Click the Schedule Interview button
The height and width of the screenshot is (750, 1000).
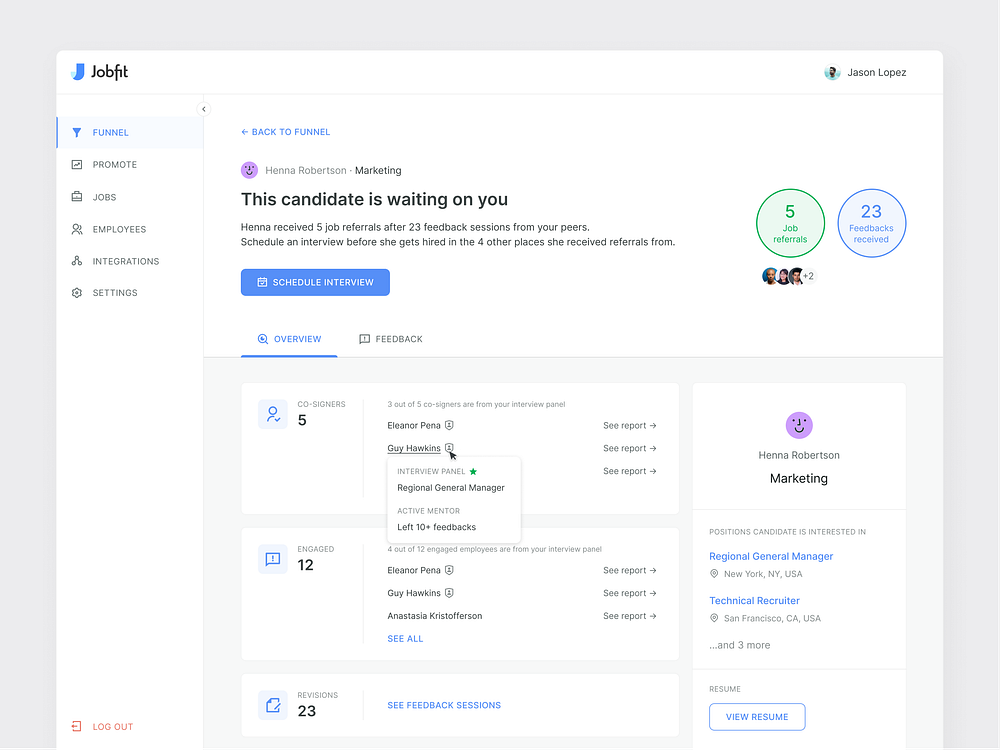[x=315, y=282]
